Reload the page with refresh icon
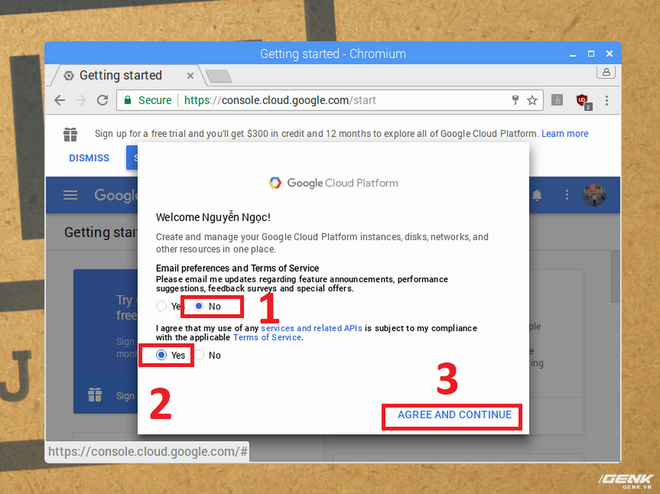The image size is (660, 494). coord(102,100)
